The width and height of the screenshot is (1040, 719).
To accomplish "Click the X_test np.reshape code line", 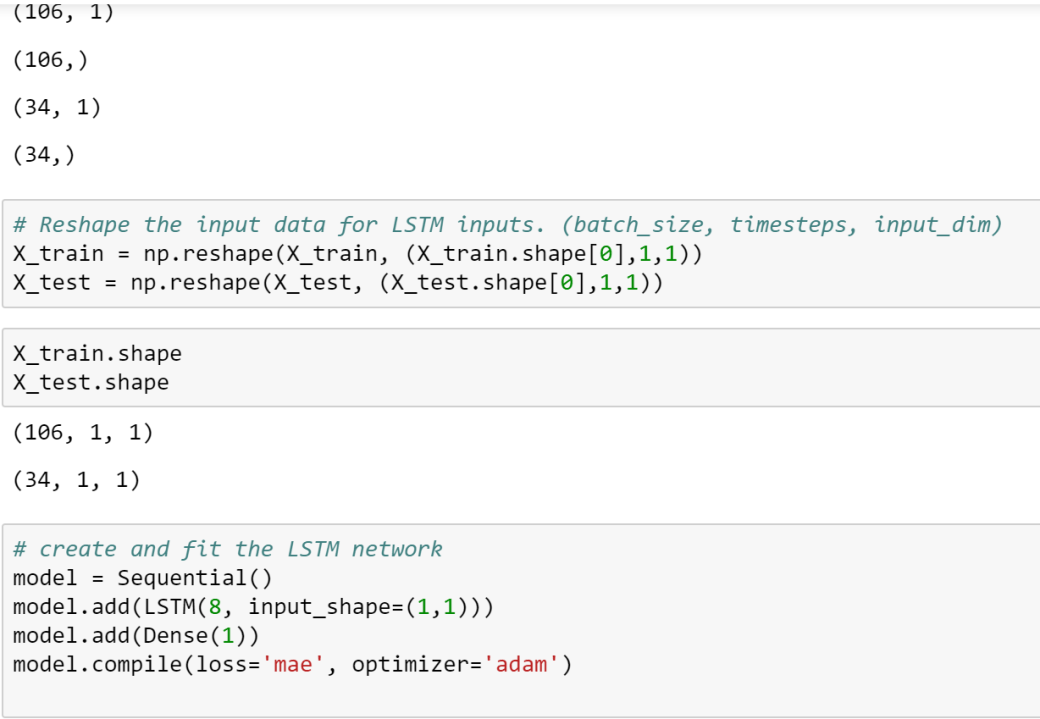I will [x=338, y=283].
